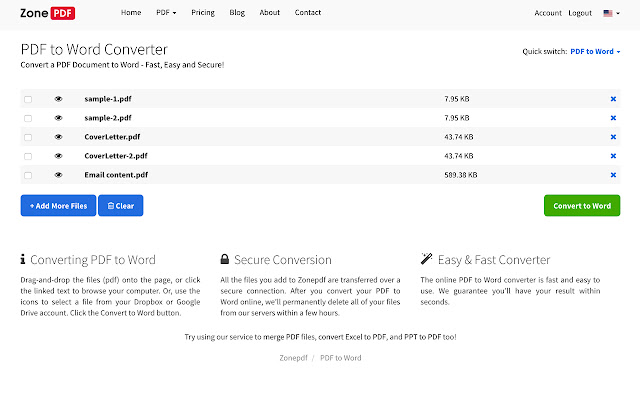Screen dimensions: 640x400
Task: Delete sample-2.pdf using the X icon
Action: pyautogui.click(x=613, y=118)
